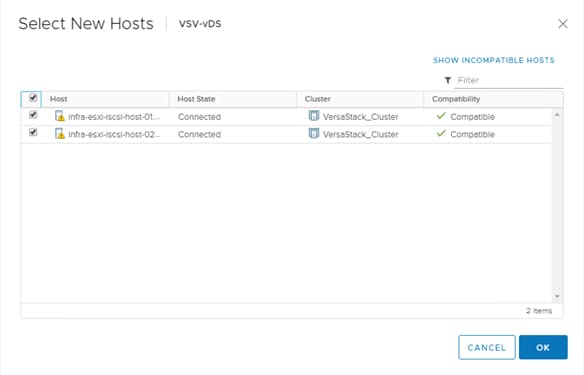This screenshot has height=375, width=584.
Task: Uncheck the infra-esxi-iscsi-host-01 checkbox
Action: click(33, 115)
